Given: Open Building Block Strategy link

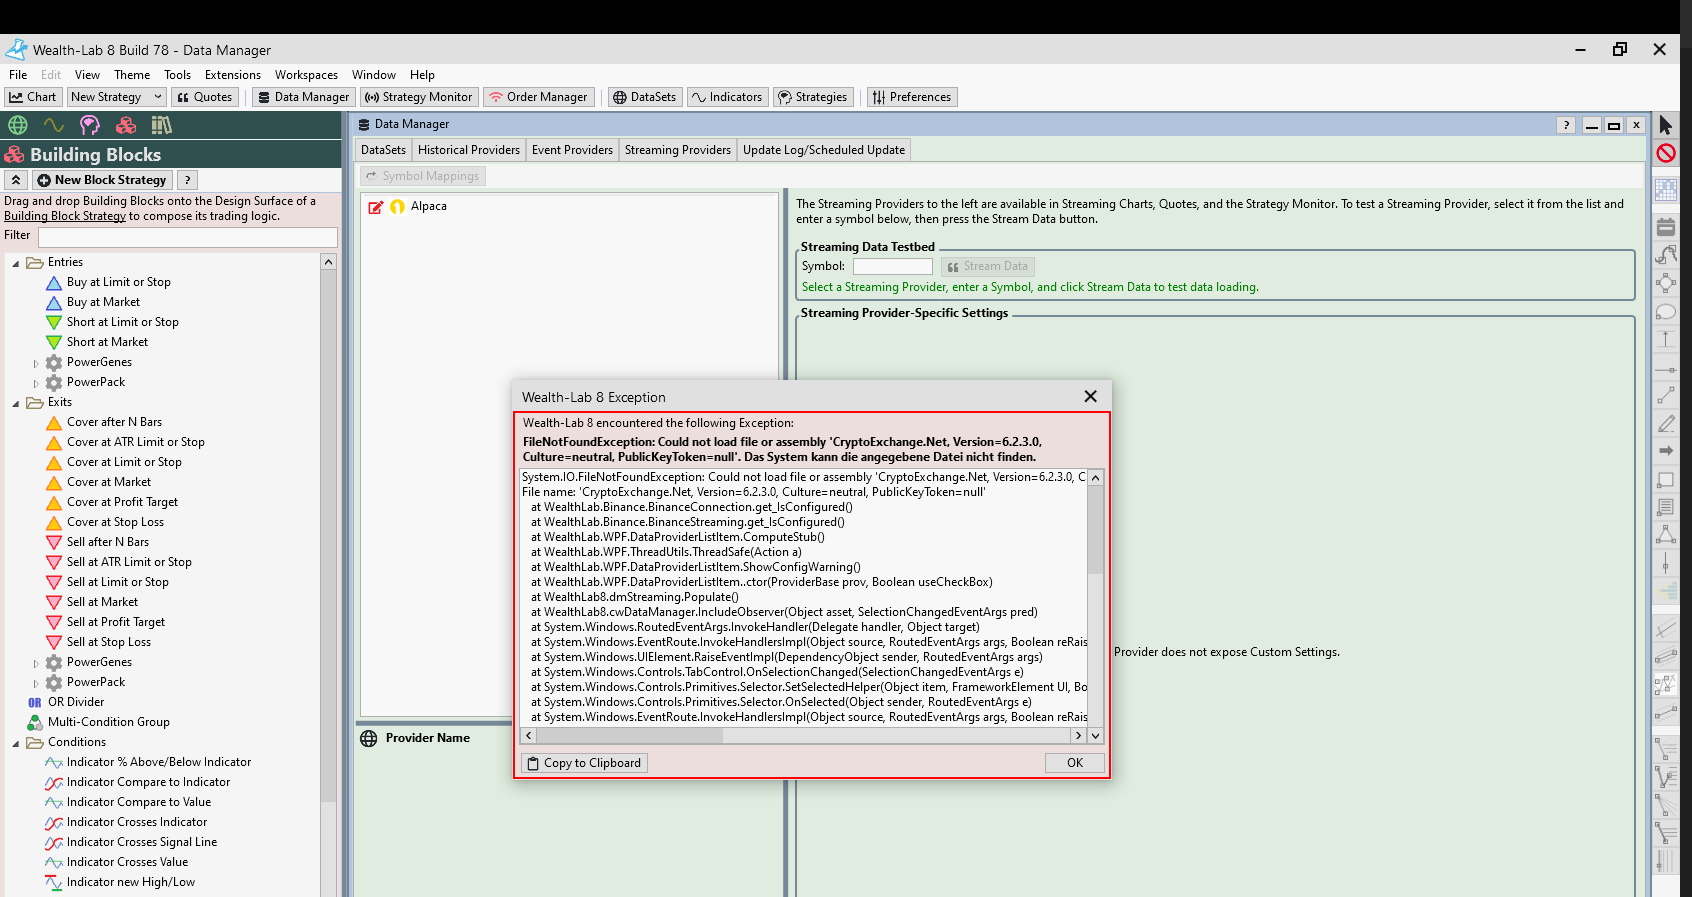Looking at the screenshot, I should coord(65,216).
